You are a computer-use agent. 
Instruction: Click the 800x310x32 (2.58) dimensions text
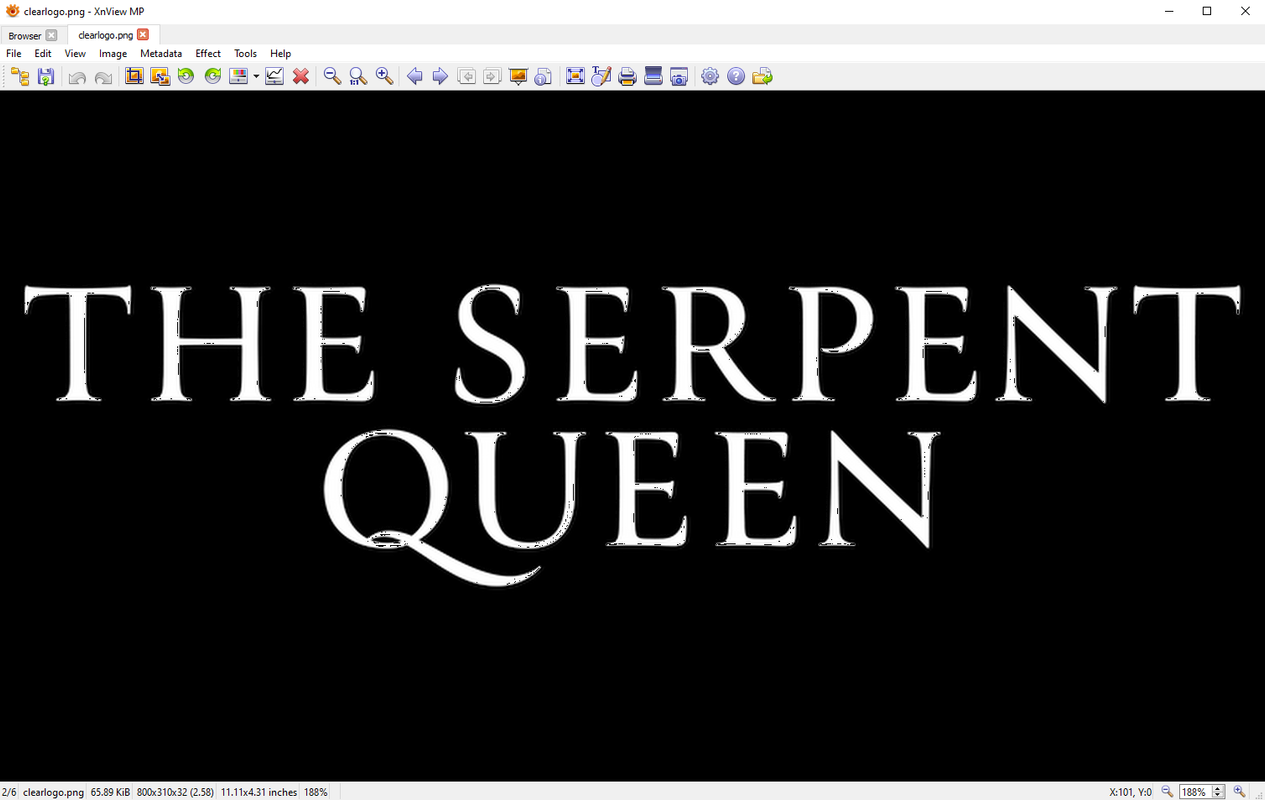[x=175, y=792]
